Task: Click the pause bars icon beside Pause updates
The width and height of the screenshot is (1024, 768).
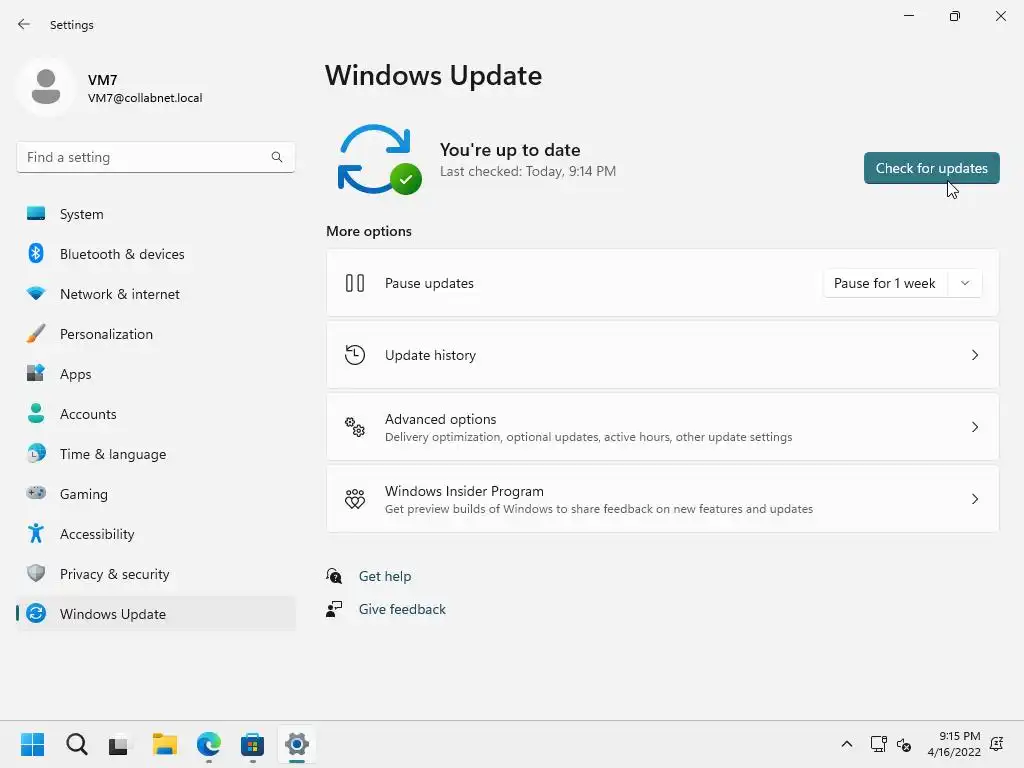Action: [355, 283]
